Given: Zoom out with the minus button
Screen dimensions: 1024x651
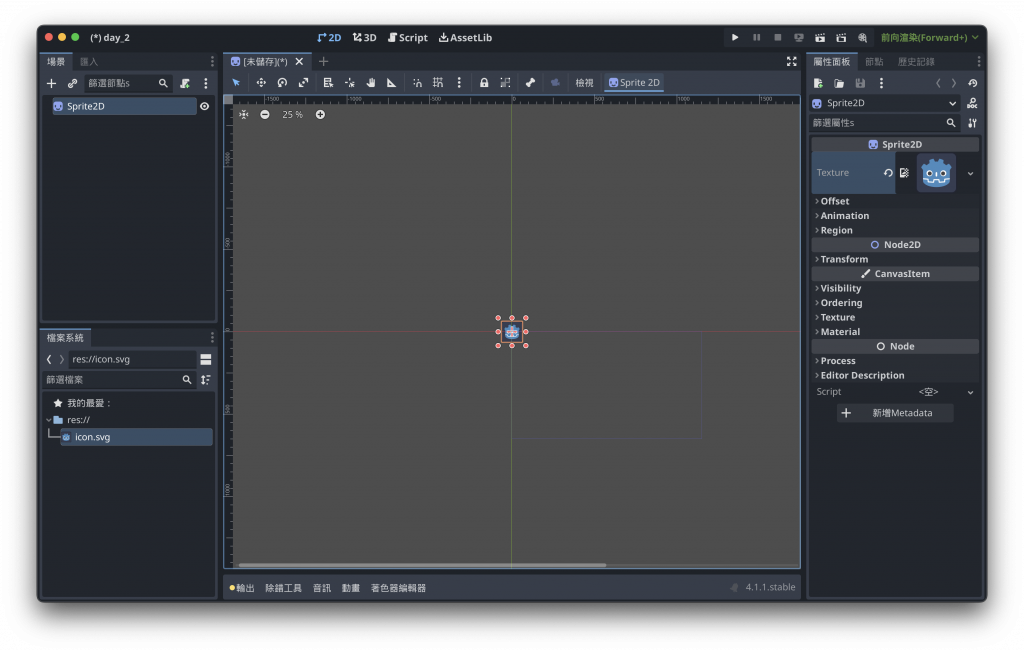Looking at the screenshot, I should click(x=264, y=114).
